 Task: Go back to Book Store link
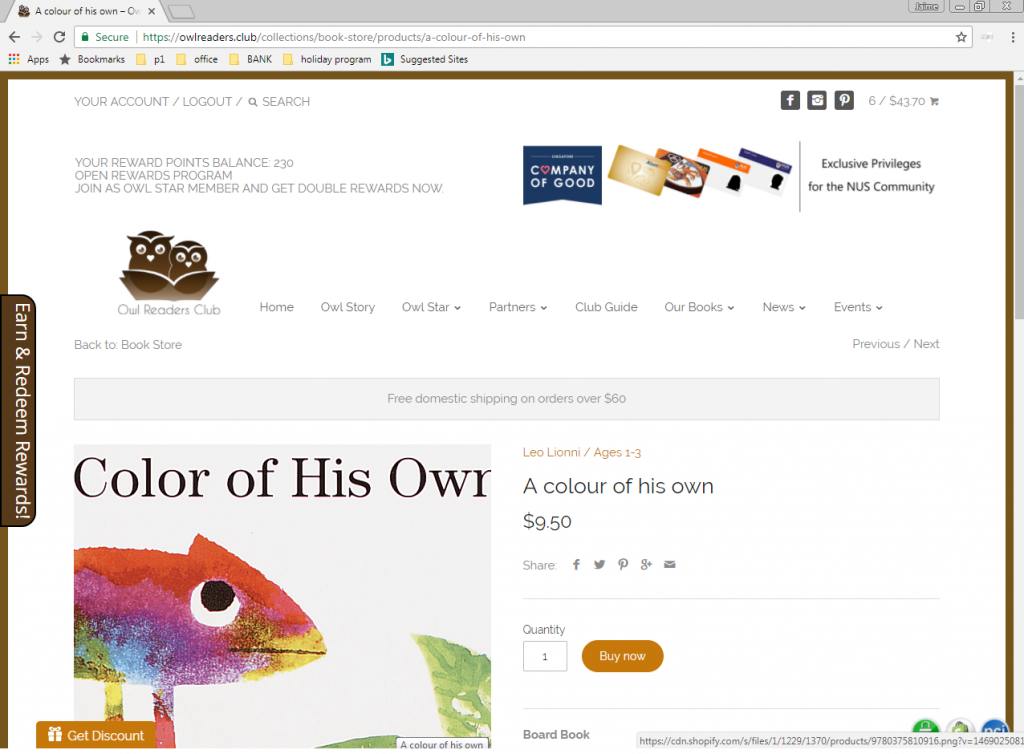click(128, 345)
